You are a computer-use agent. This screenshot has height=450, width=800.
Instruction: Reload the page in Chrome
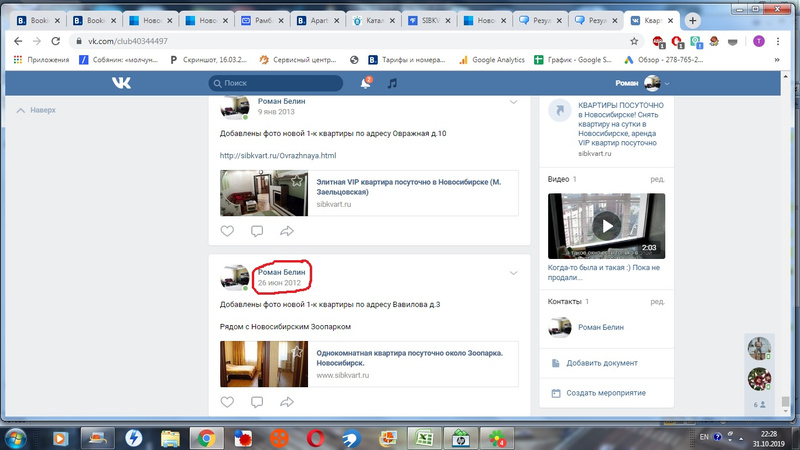coord(57,41)
